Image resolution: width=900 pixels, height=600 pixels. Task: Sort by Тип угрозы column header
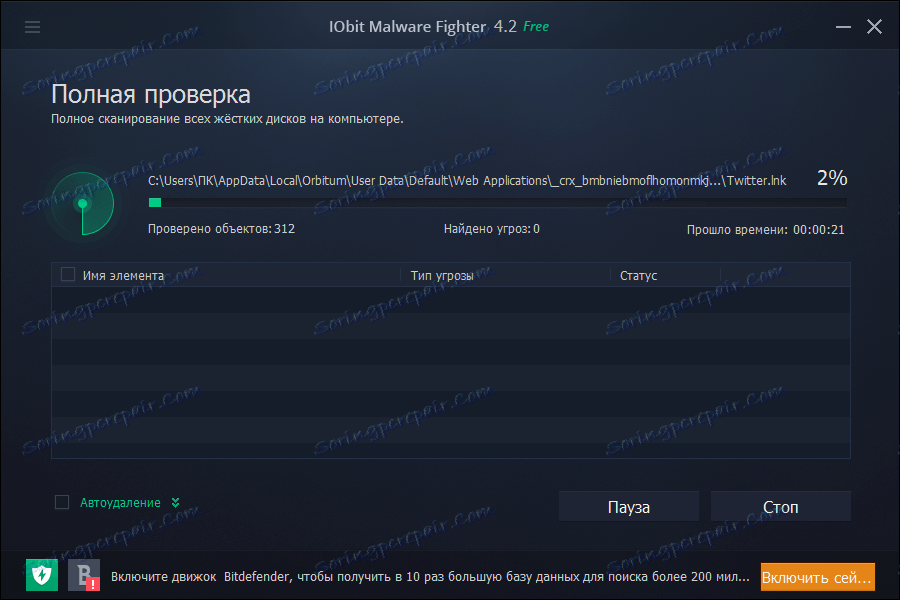coord(442,276)
